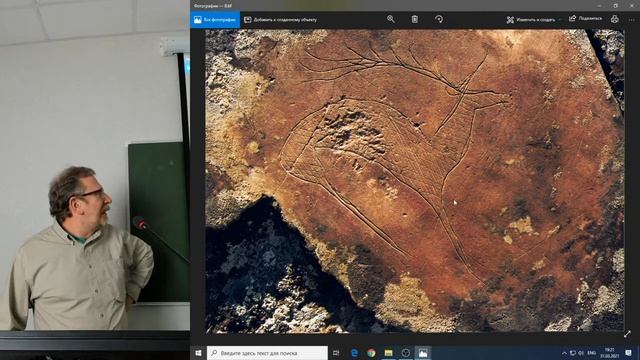Image resolution: width=640 pixels, height=360 pixels.
Task: Launch Microsoft Edge from taskbar
Action: point(354,353)
